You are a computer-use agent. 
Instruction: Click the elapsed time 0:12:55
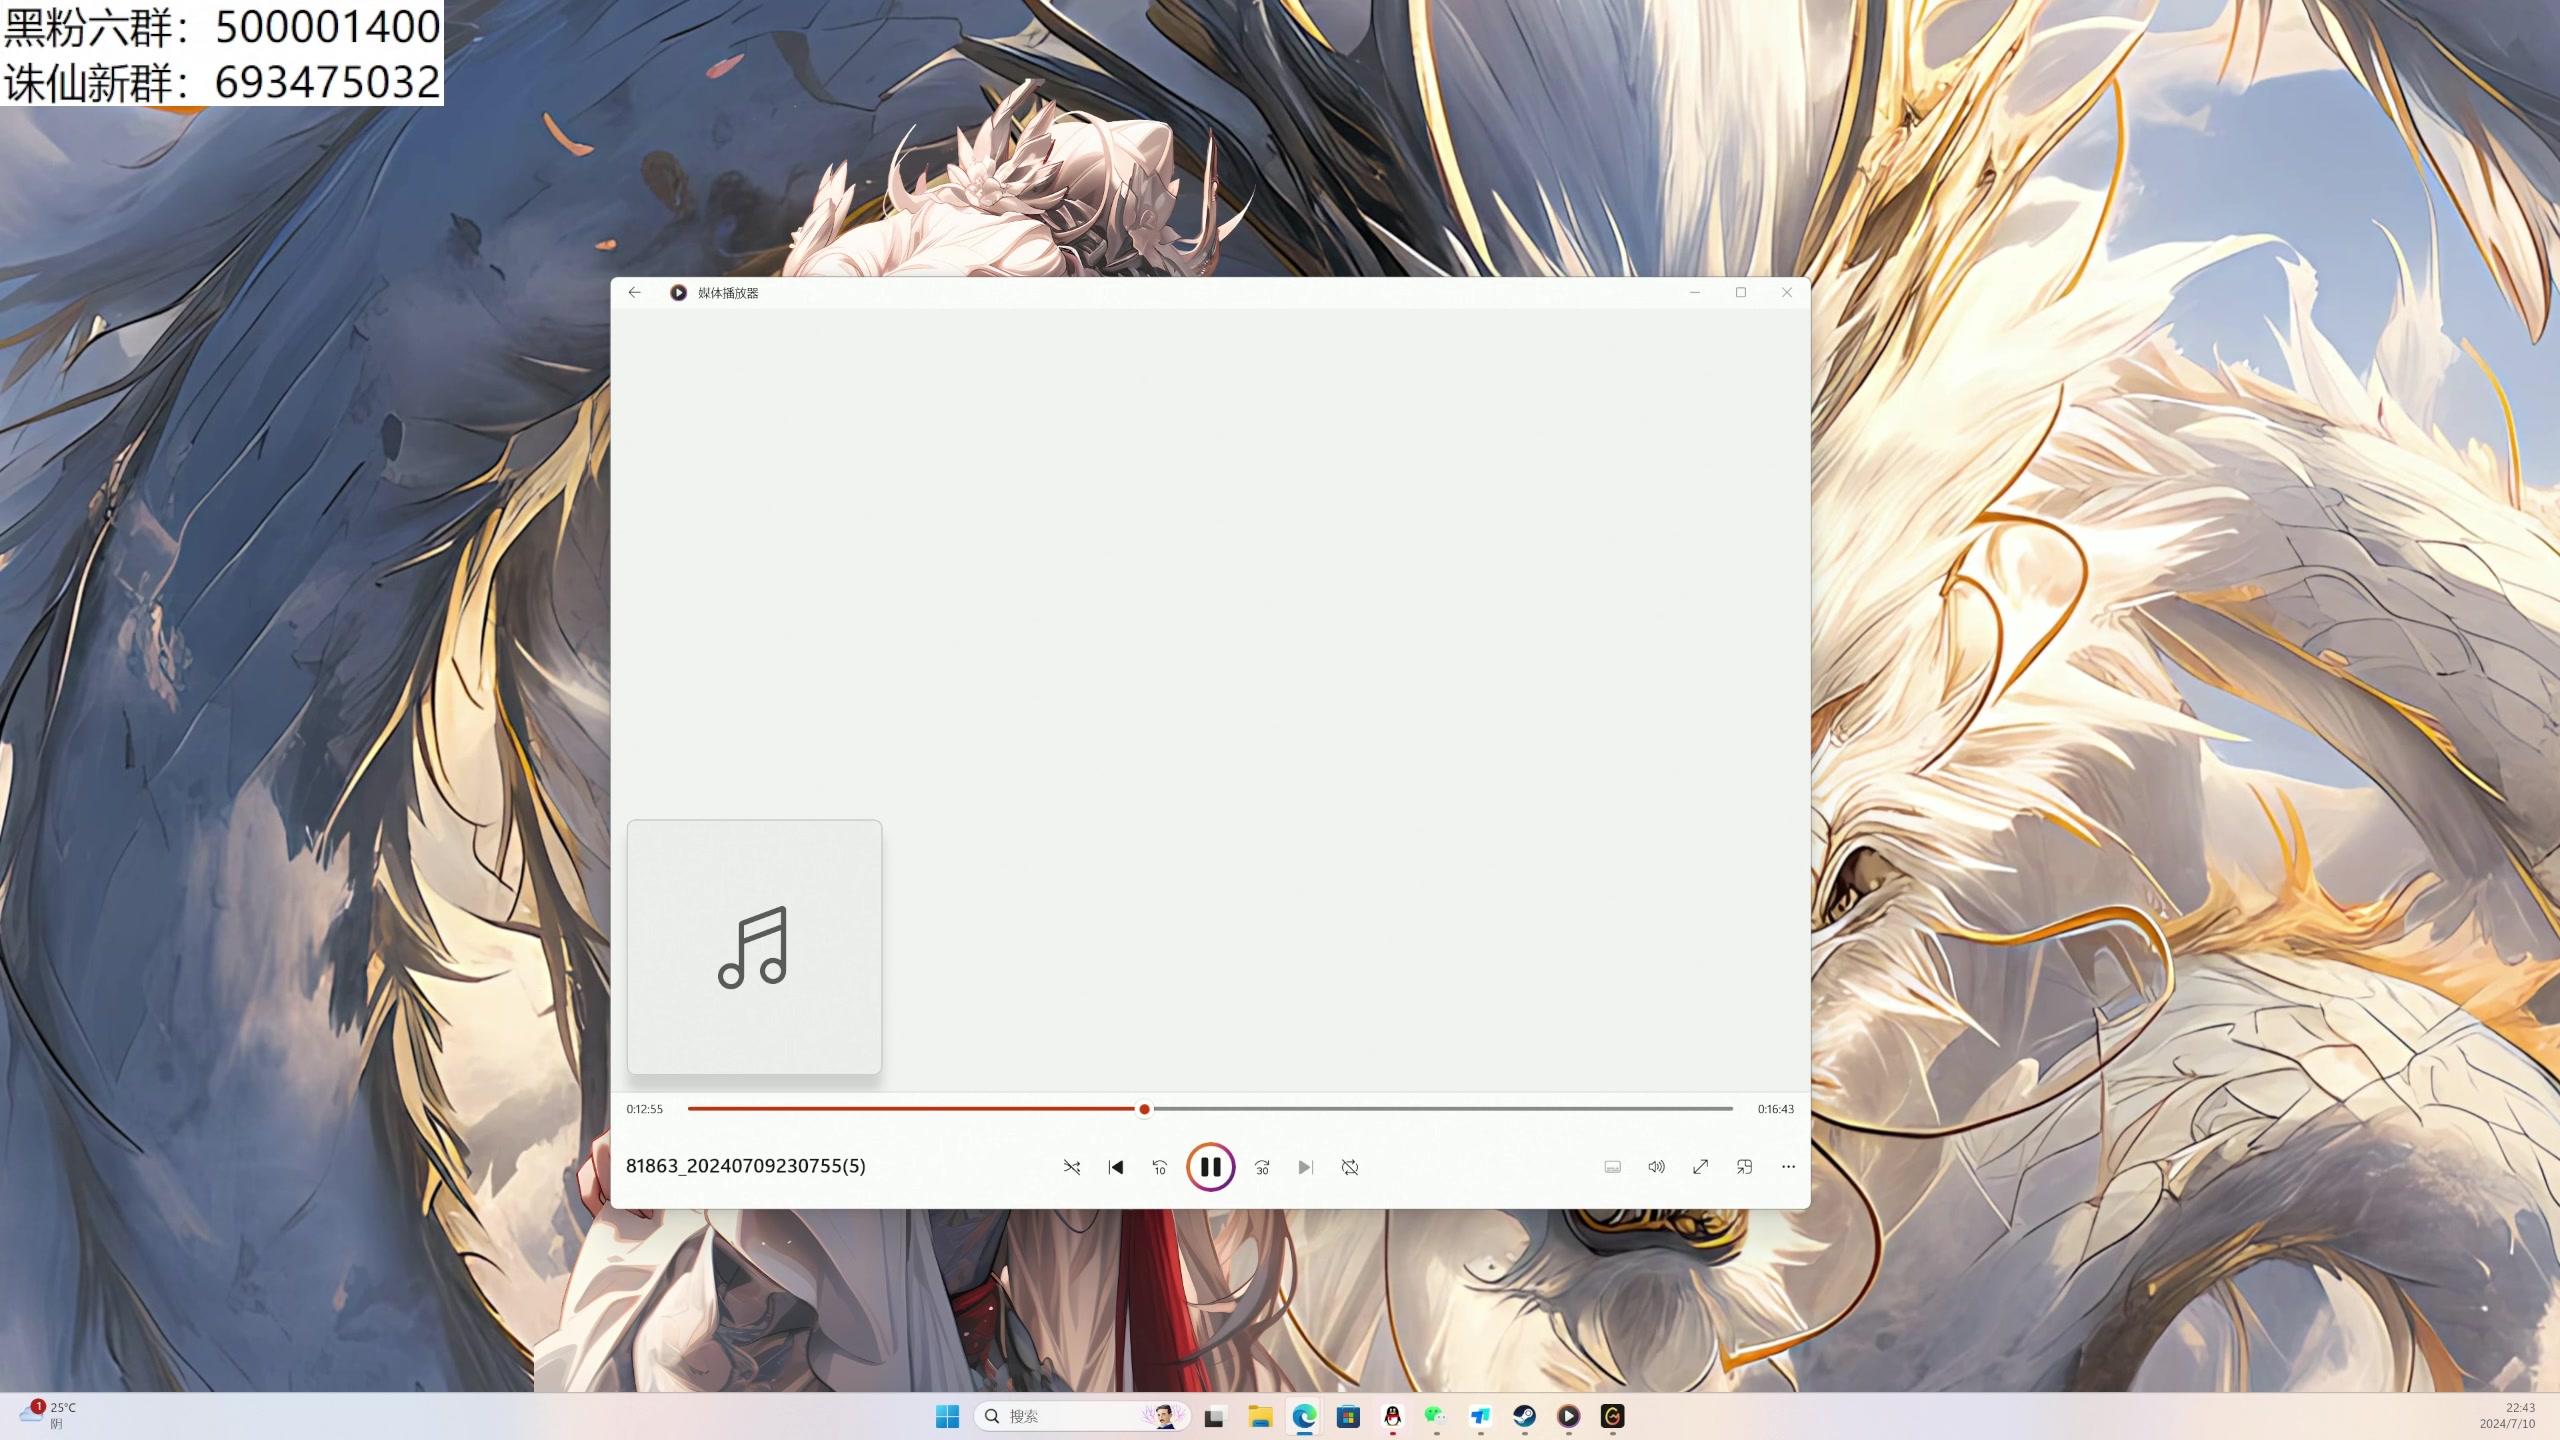coord(645,1109)
